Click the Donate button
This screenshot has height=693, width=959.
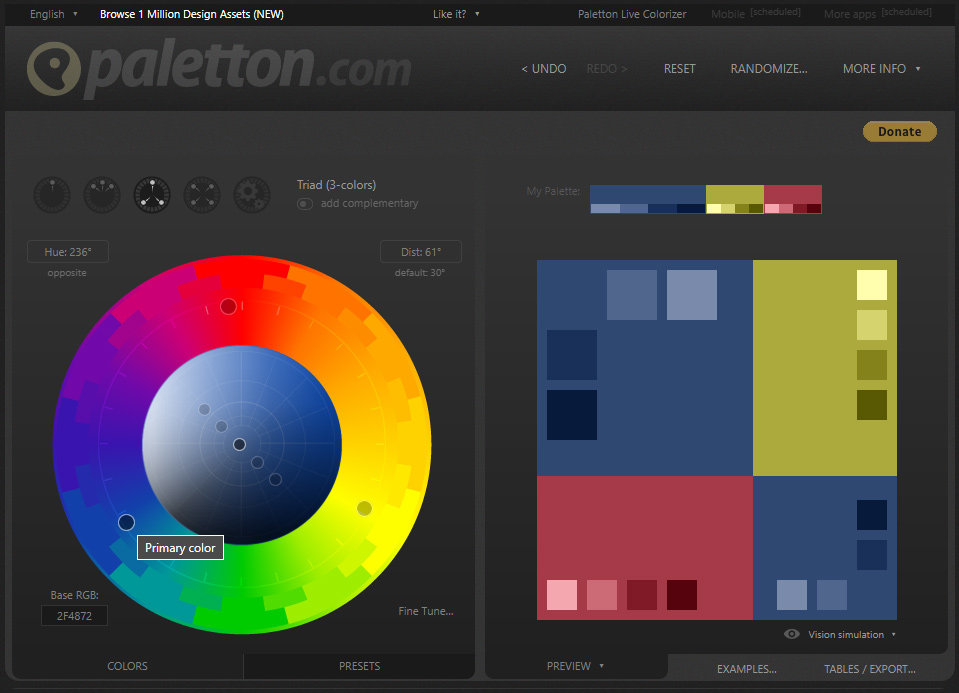(900, 132)
